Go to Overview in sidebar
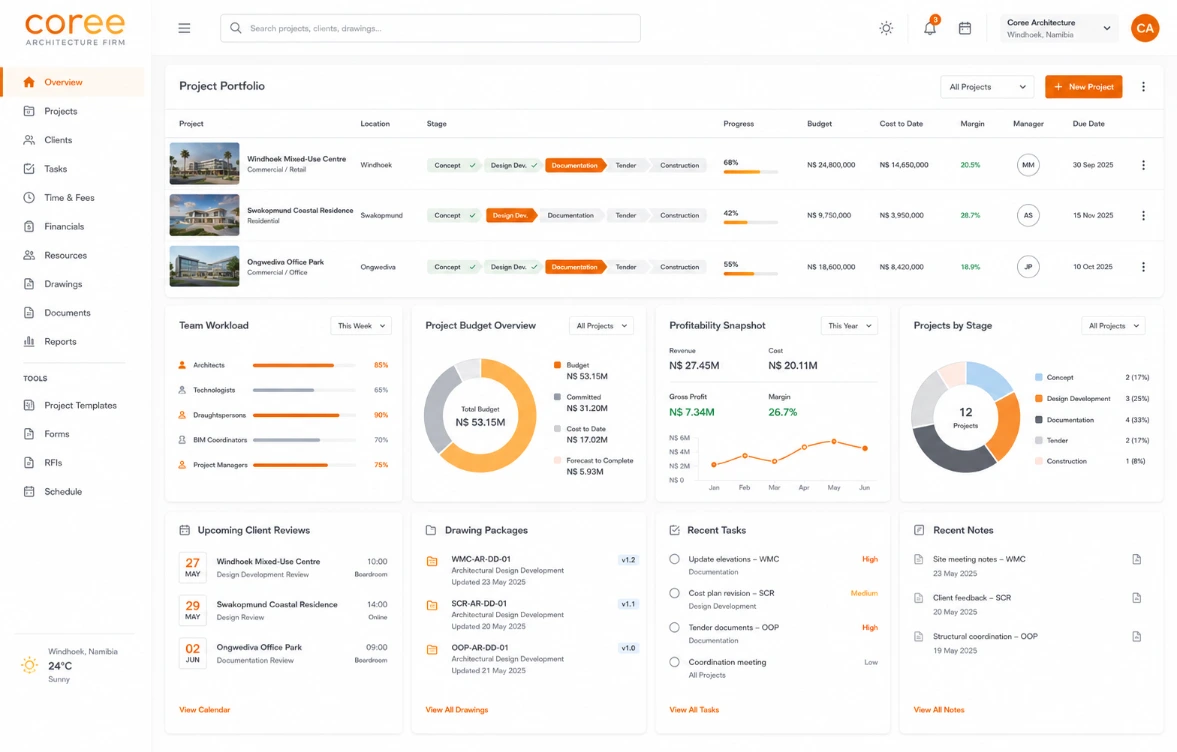1177x752 pixels. (x=73, y=82)
